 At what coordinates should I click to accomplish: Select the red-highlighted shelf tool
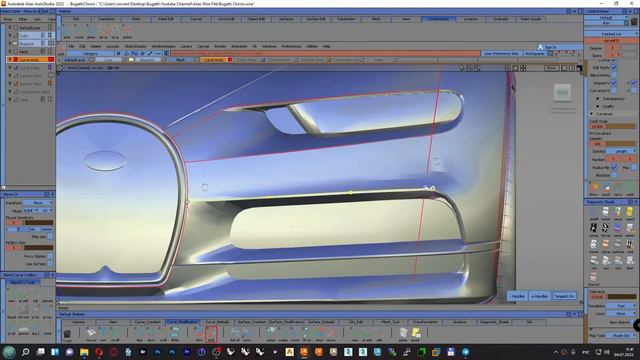click(211, 333)
